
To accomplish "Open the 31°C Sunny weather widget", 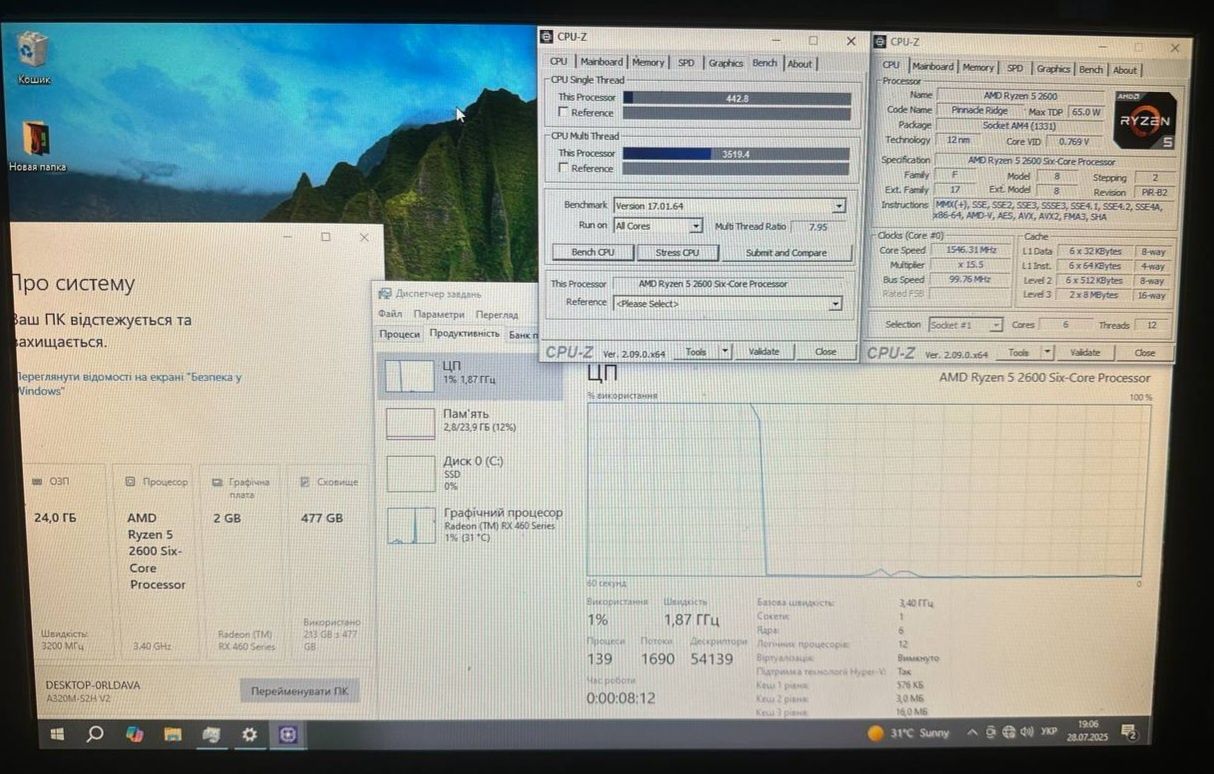I will click(x=908, y=733).
